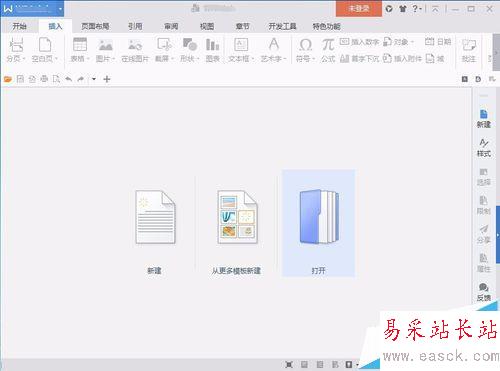Click the 文本框 text box icon
500x371 pixels.
pos(241,45)
